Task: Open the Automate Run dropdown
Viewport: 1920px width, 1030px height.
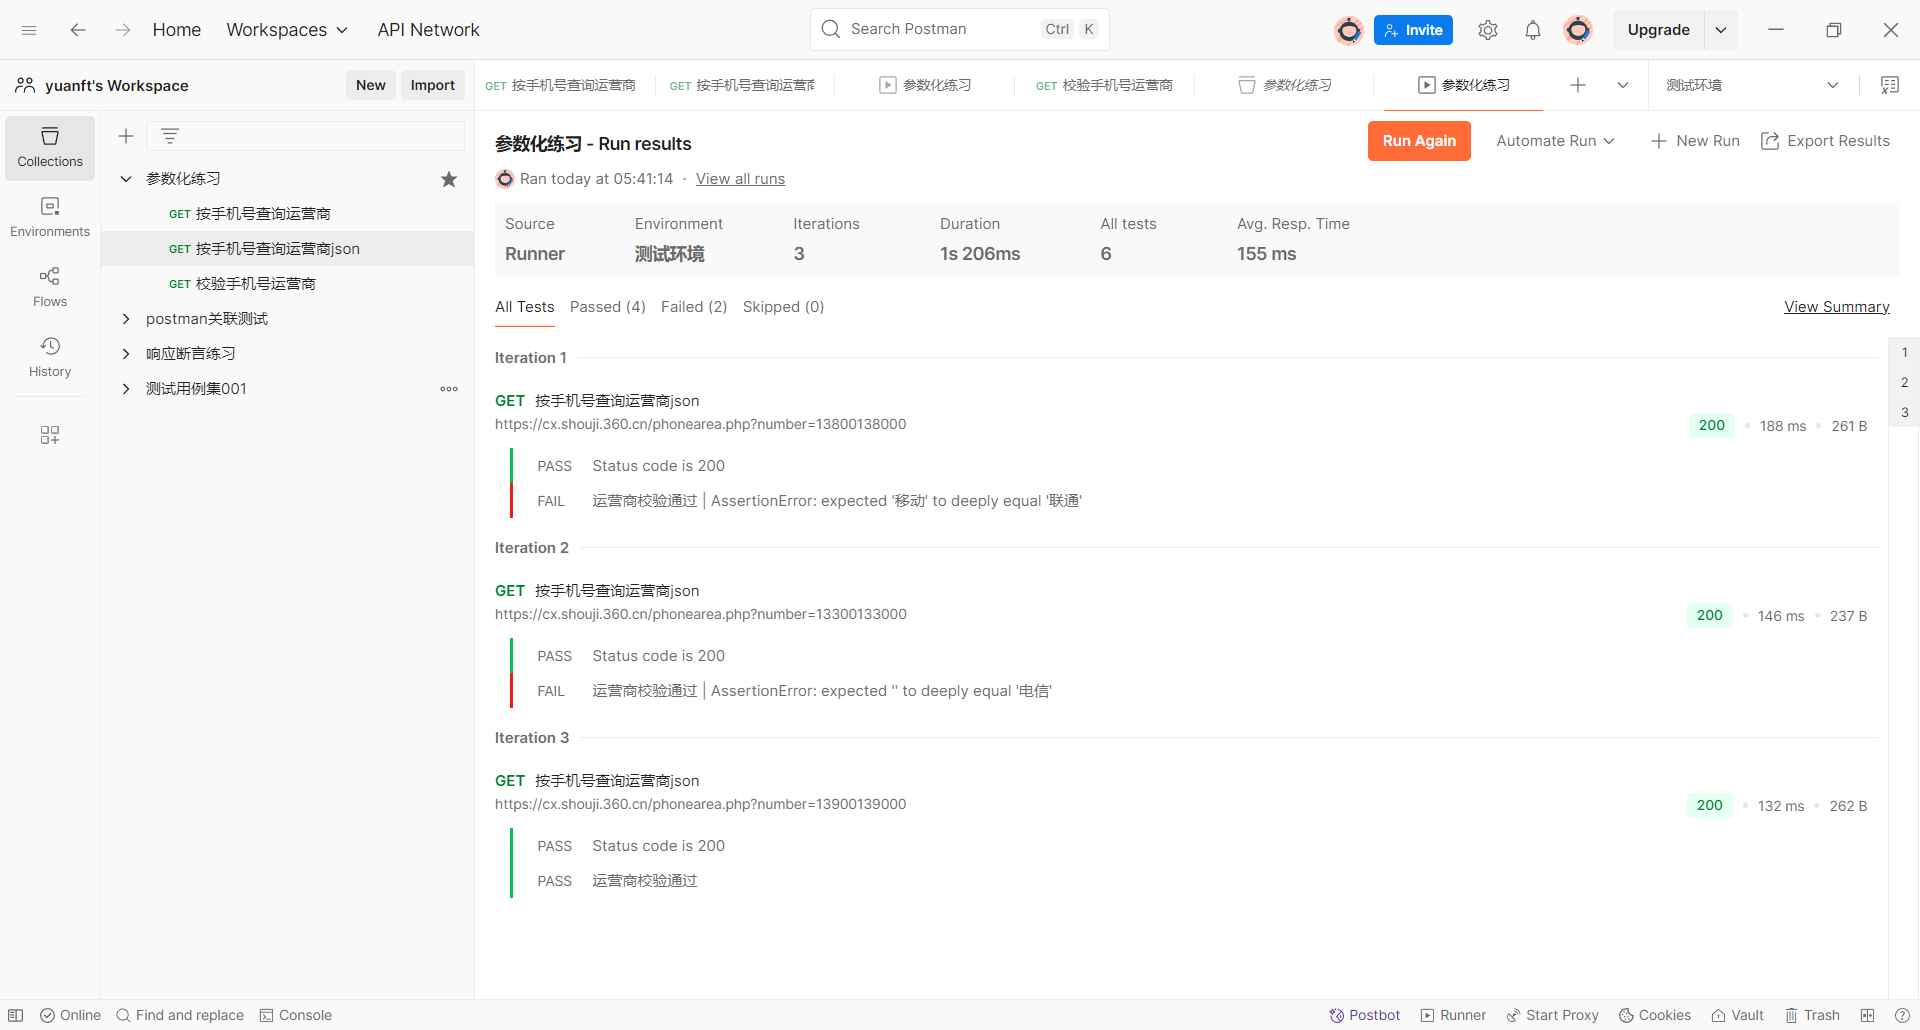Action: 1555,141
